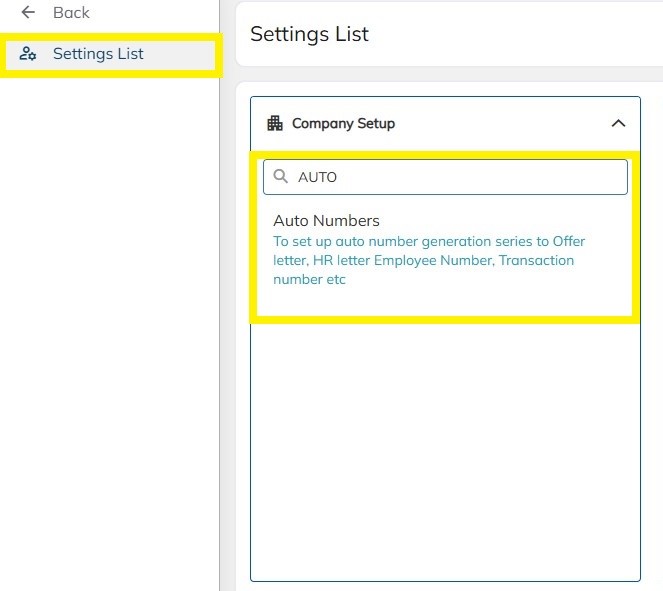
Task: Collapse the Company Setup panel chevron
Action: pos(618,123)
